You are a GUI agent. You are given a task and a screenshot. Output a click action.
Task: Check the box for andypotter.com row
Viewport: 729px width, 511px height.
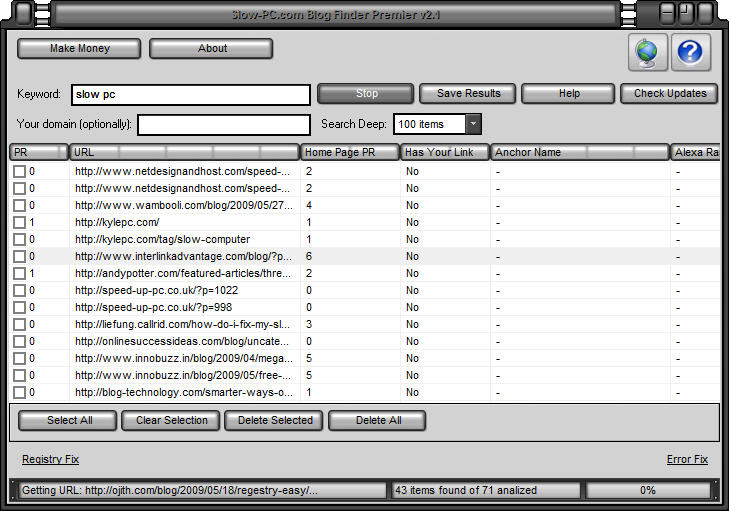click(x=19, y=273)
